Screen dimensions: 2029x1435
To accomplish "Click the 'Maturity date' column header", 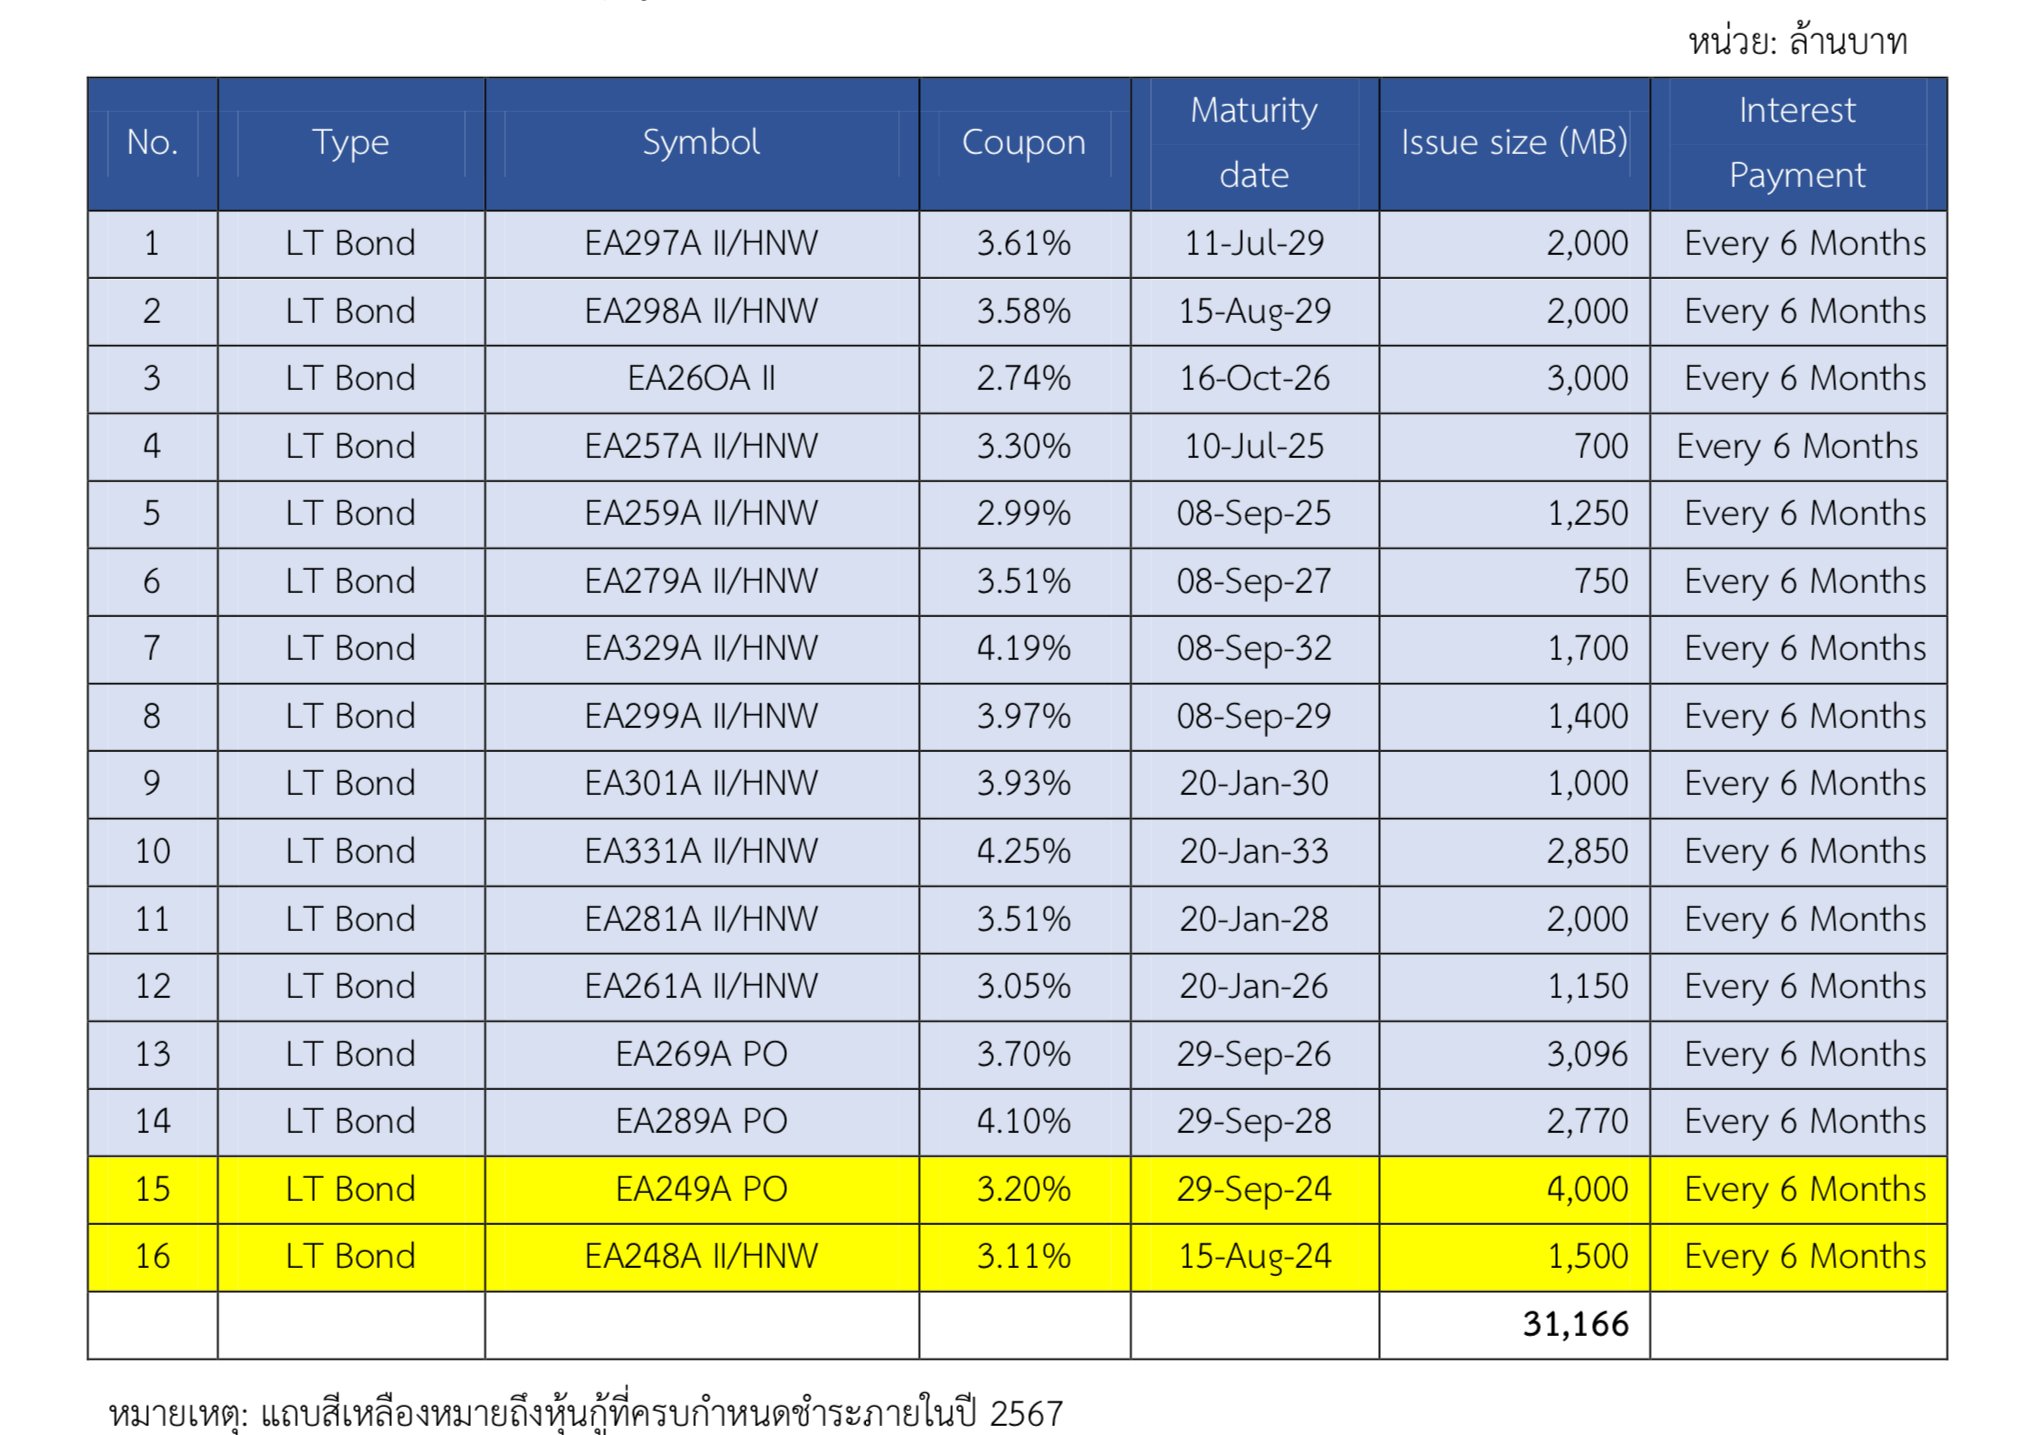I will pyautogui.click(x=1254, y=143).
